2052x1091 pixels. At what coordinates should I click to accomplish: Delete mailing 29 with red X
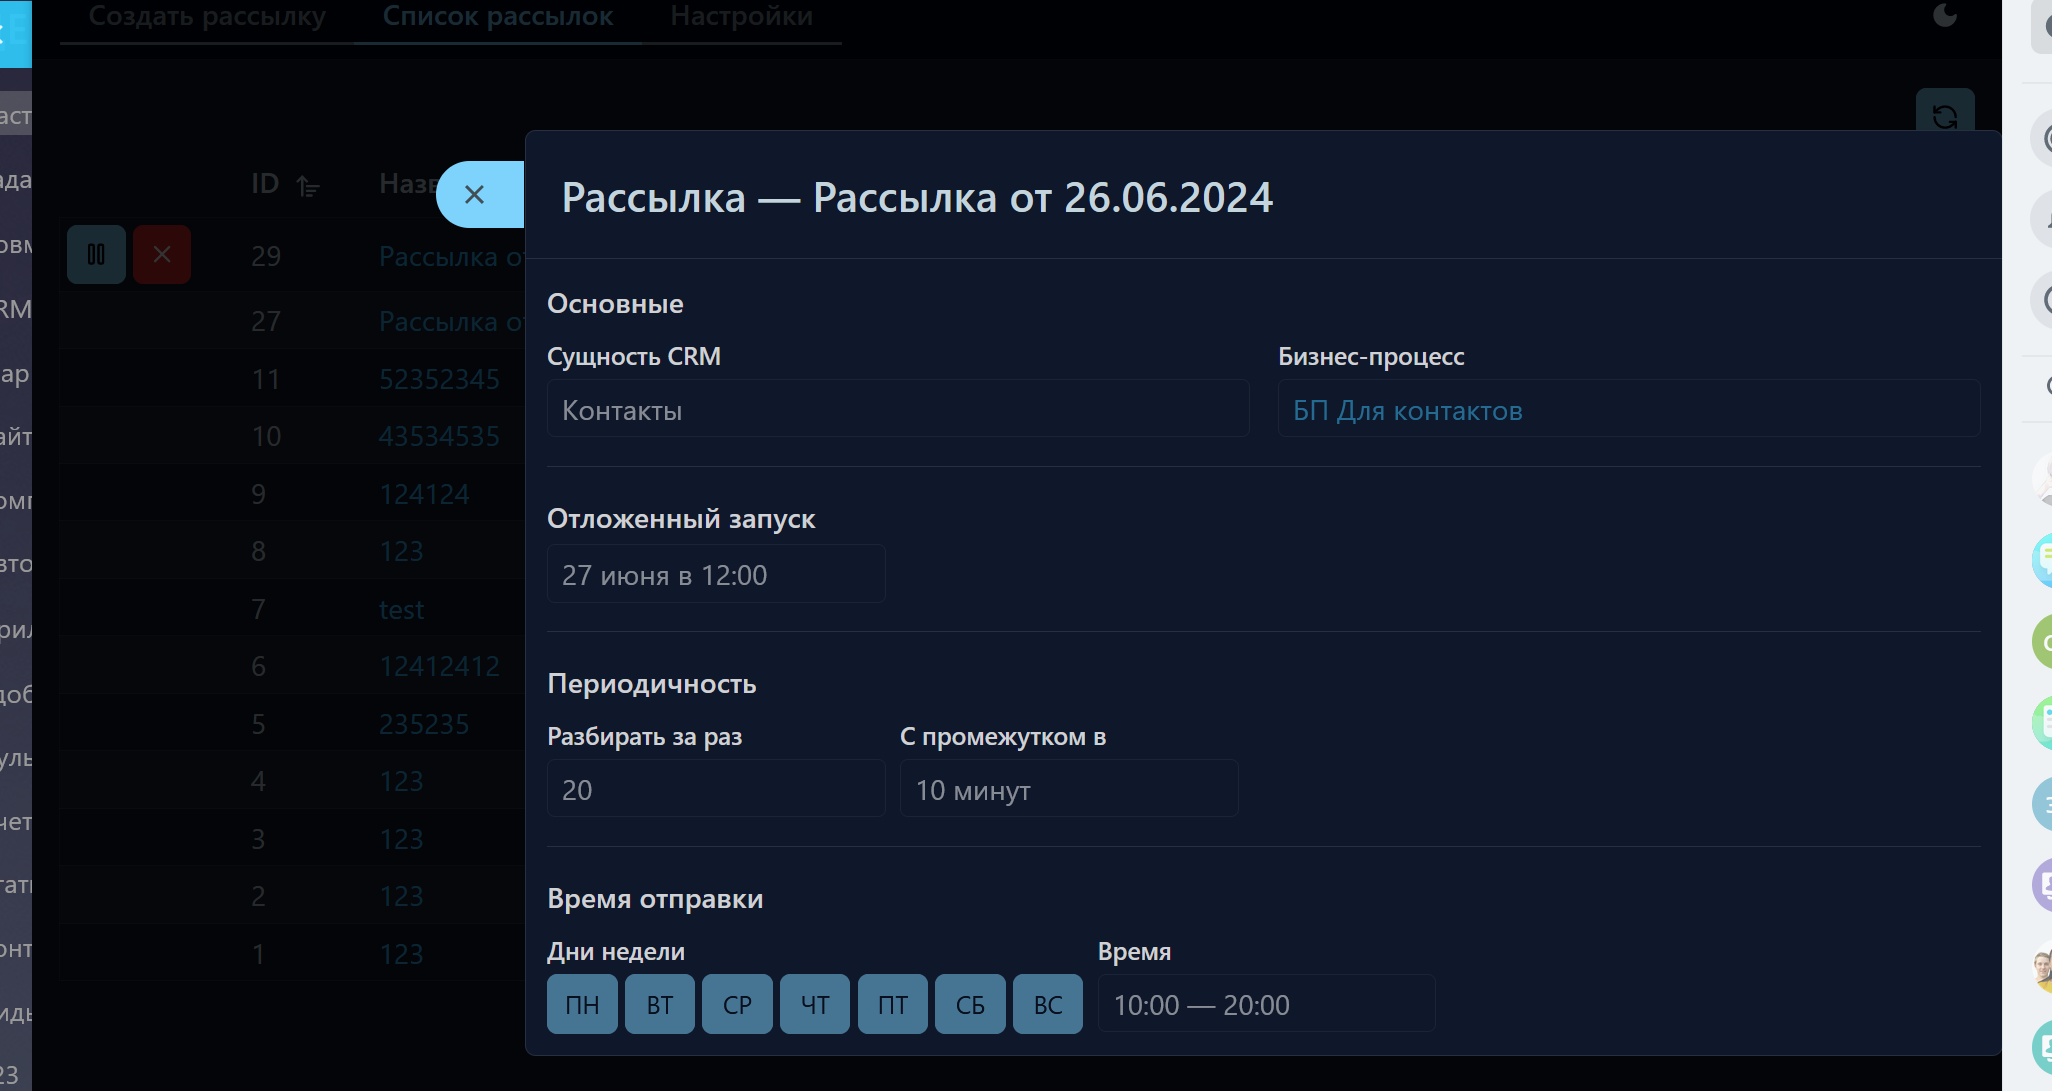coord(162,255)
